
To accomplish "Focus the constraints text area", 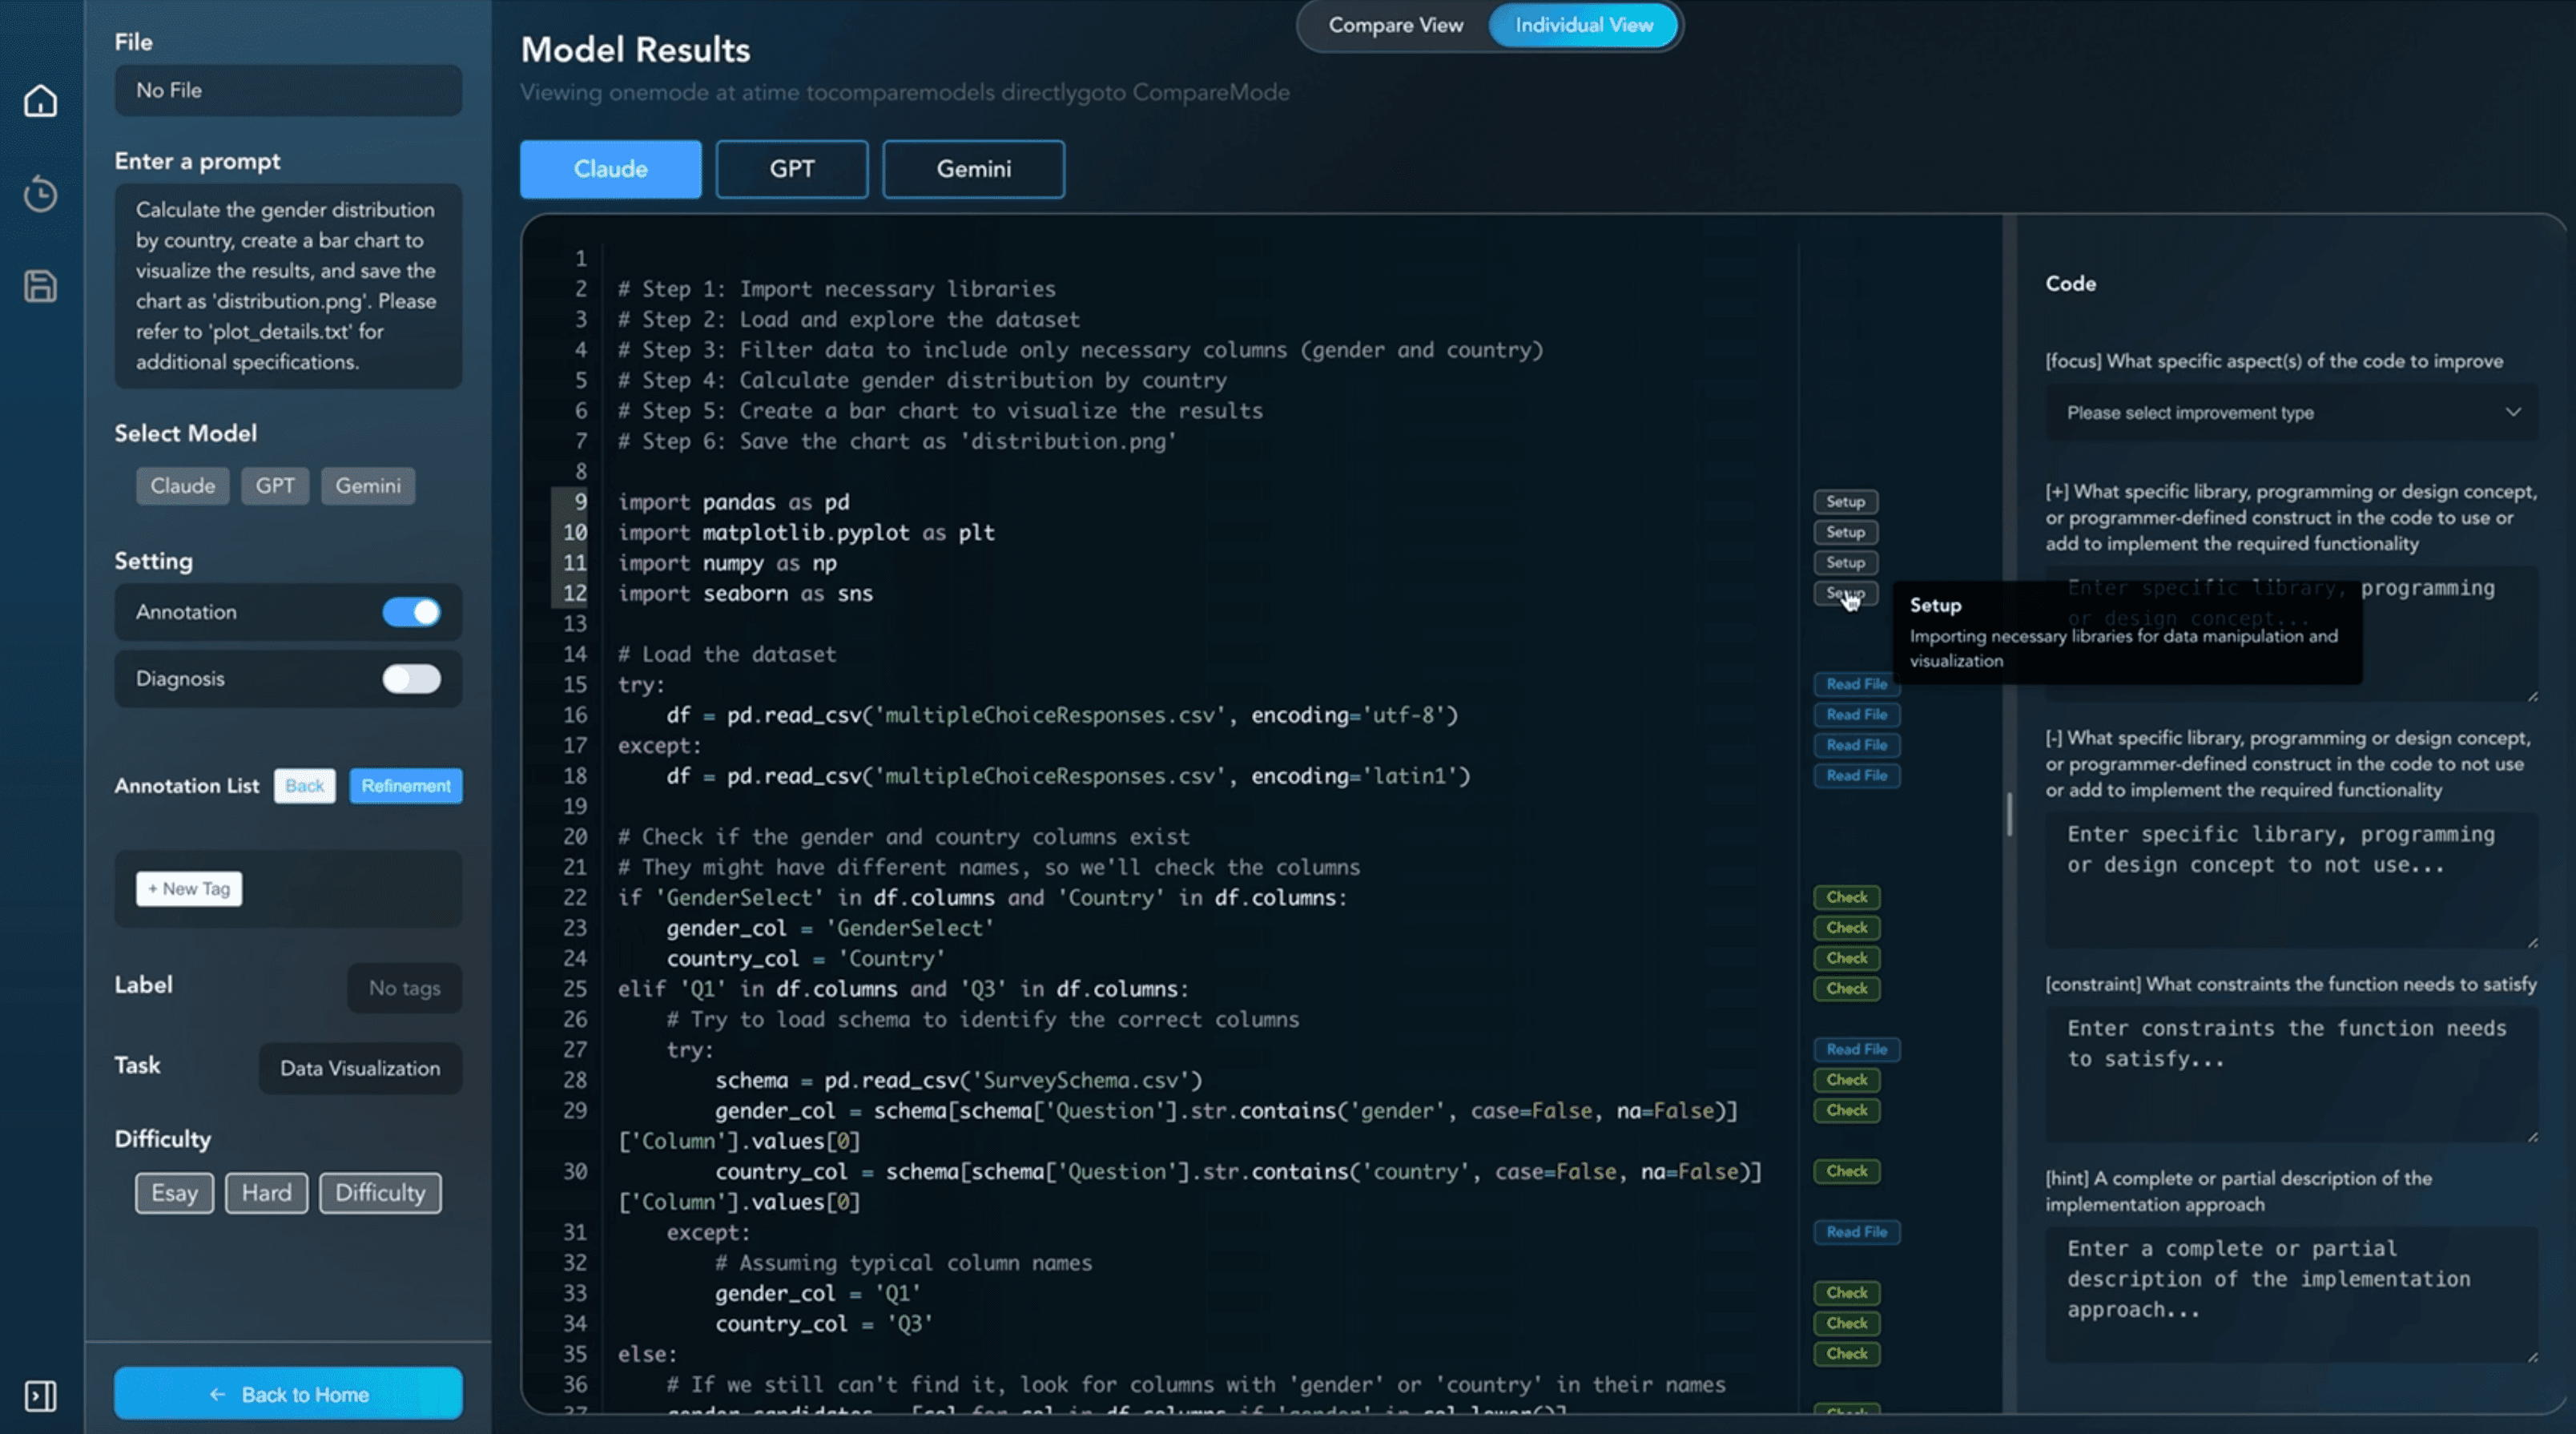I will click(2291, 1075).
